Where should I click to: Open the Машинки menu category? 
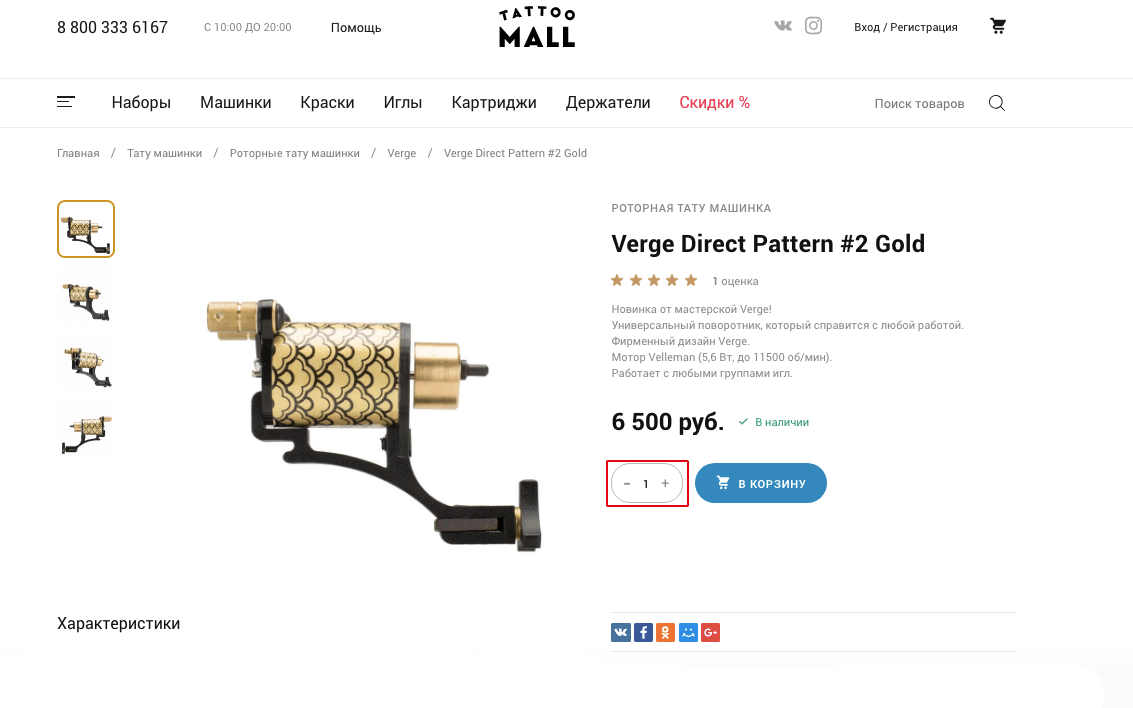(x=236, y=103)
